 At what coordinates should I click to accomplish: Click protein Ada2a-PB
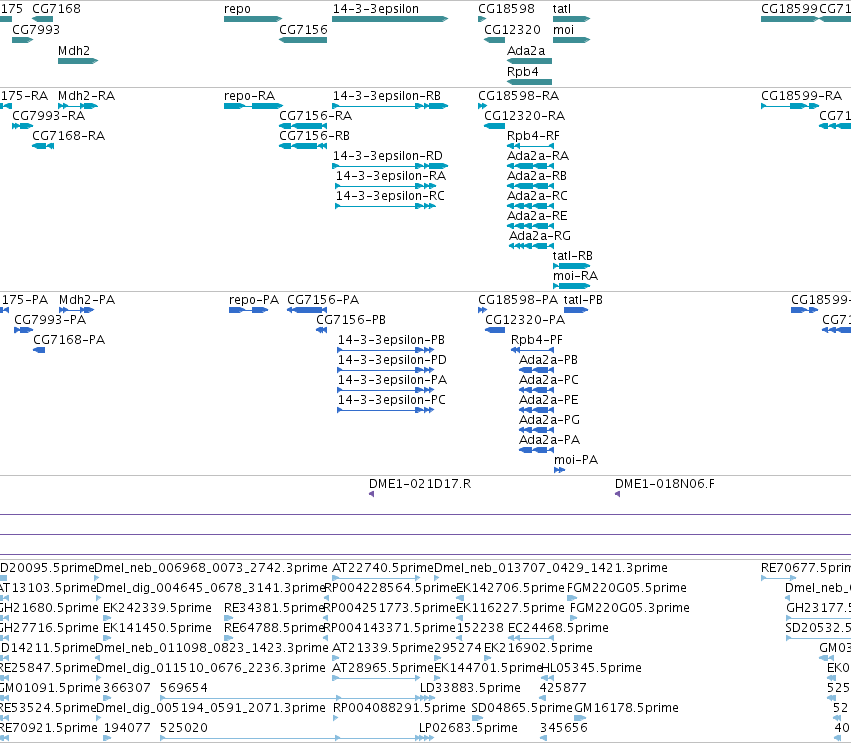pos(536,370)
